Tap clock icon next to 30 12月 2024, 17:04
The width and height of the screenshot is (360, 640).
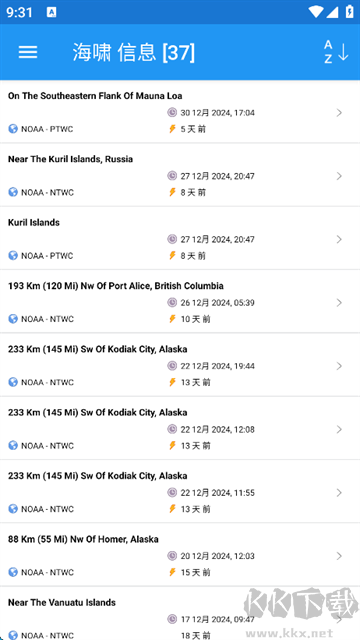click(172, 112)
